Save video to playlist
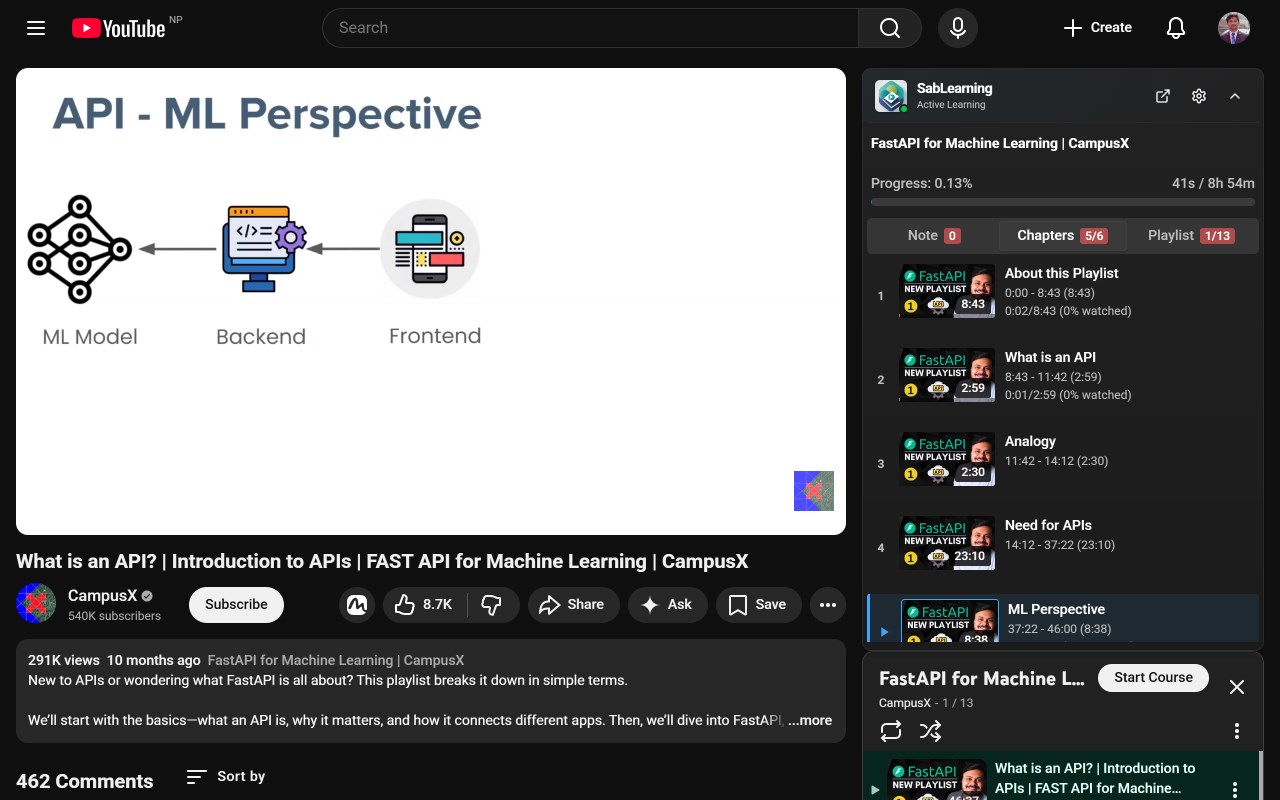1280x800 pixels. point(758,604)
